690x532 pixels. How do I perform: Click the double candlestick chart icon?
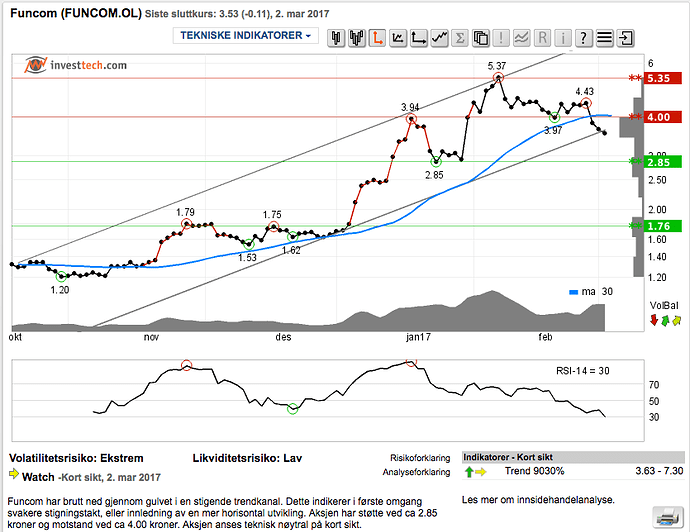click(357, 38)
